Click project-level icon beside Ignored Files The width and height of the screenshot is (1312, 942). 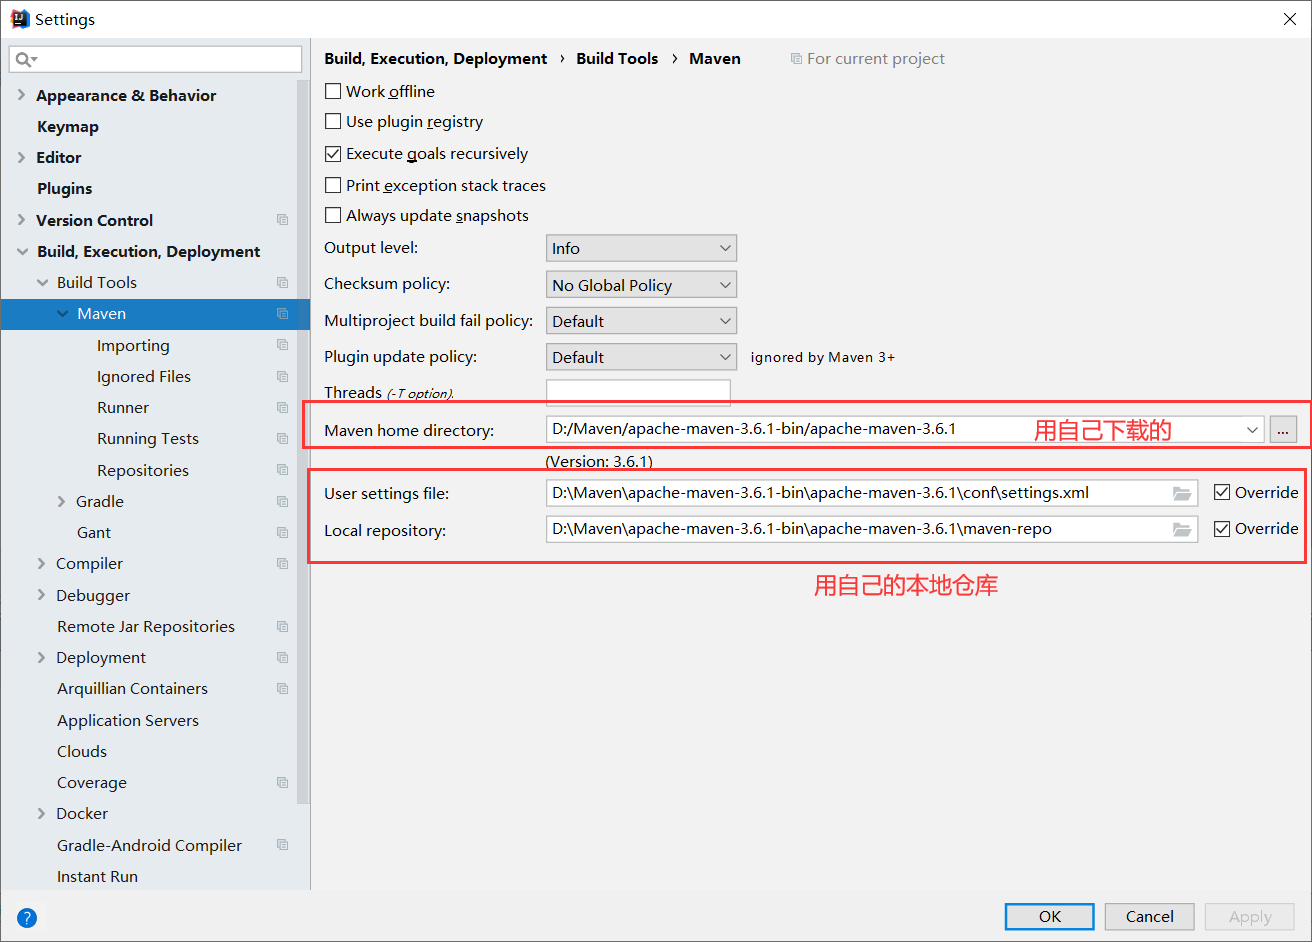pos(283,377)
